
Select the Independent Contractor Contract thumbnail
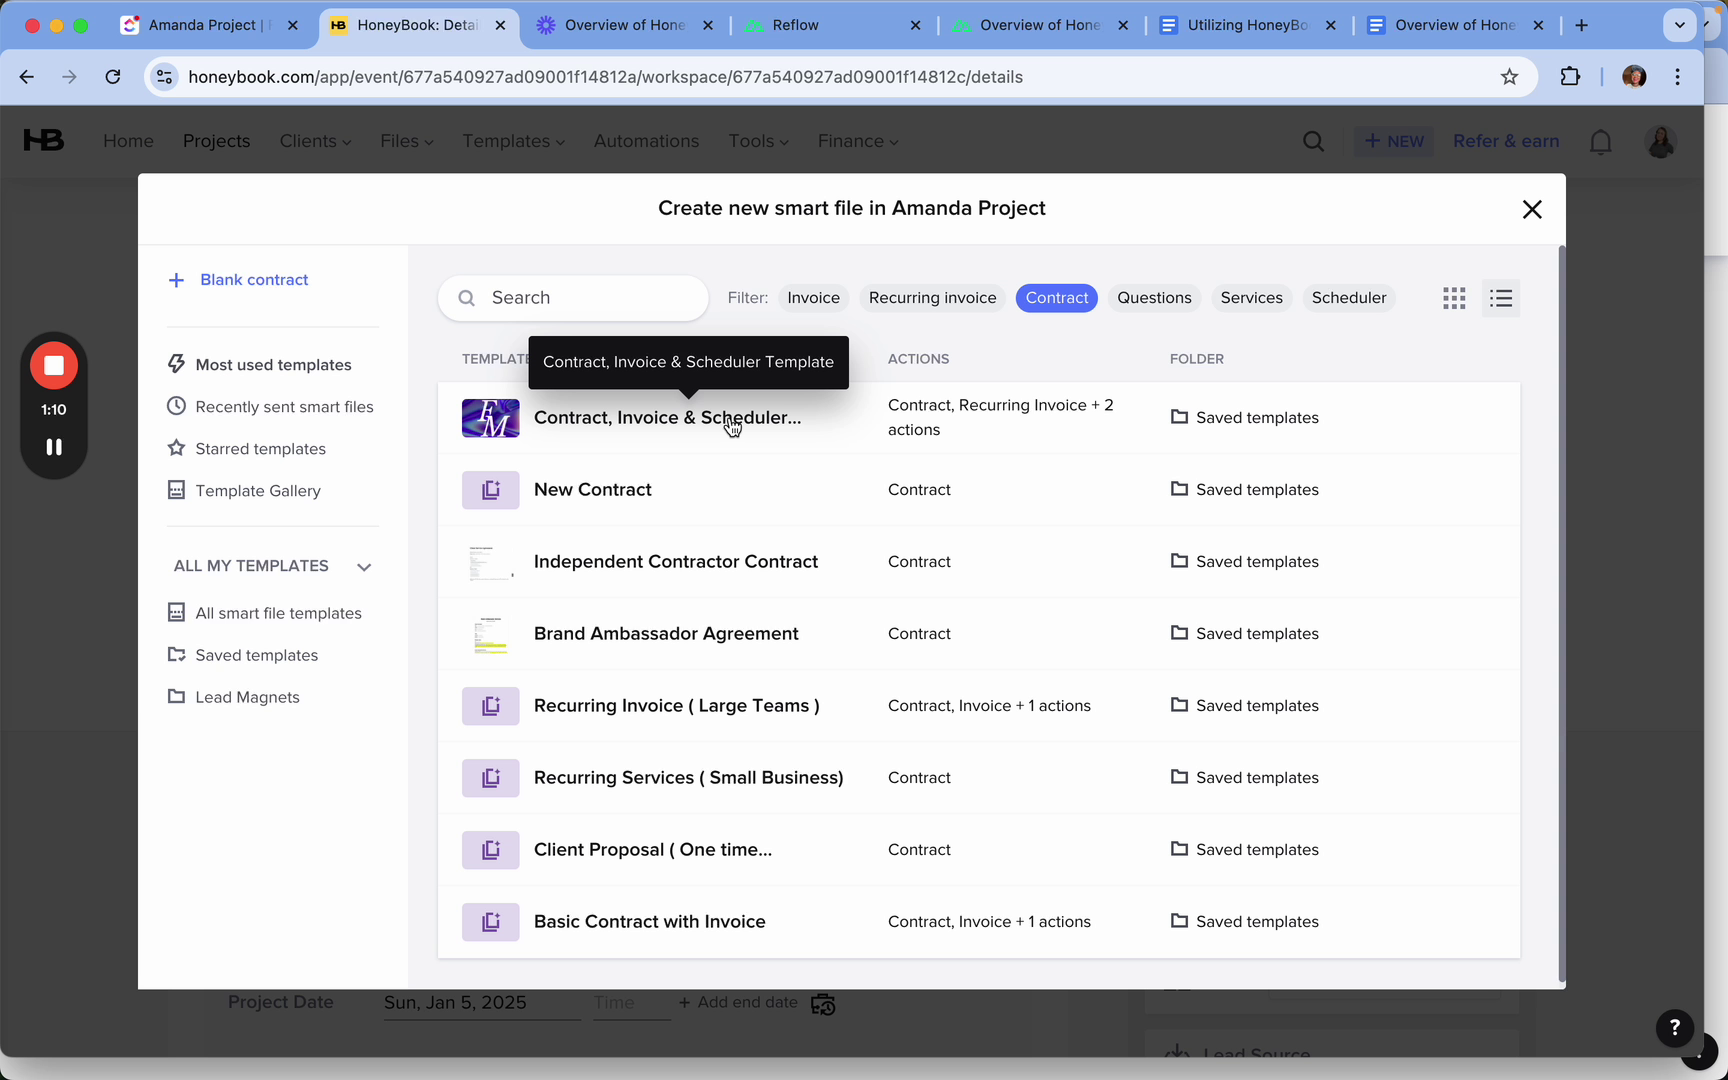[490, 562]
